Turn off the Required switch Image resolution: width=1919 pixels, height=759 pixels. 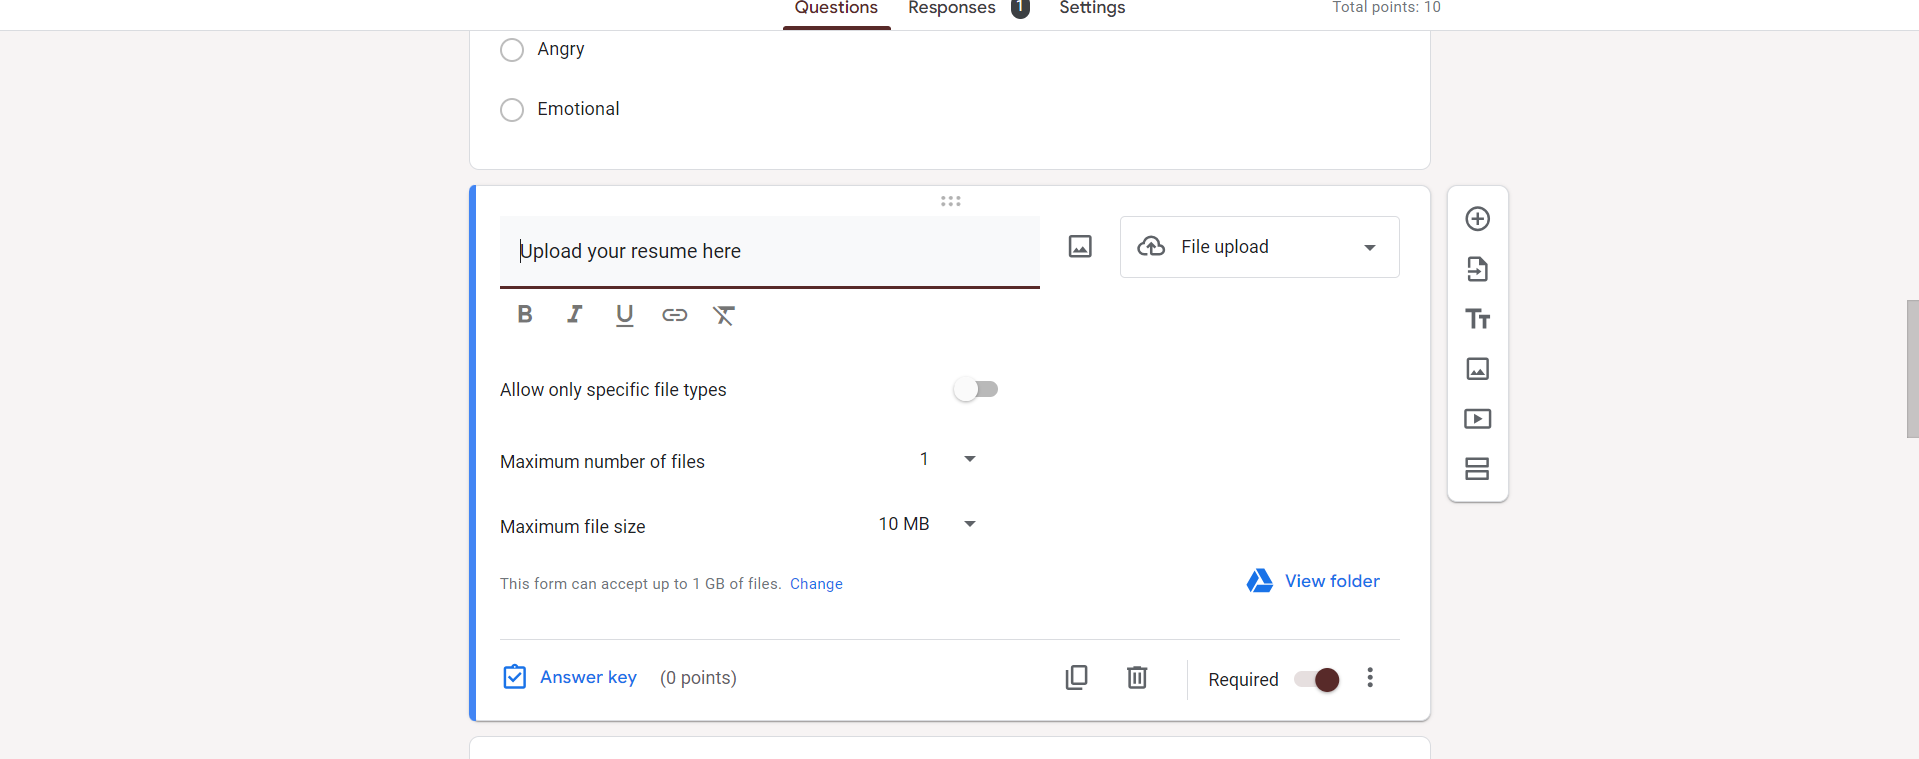point(1317,680)
